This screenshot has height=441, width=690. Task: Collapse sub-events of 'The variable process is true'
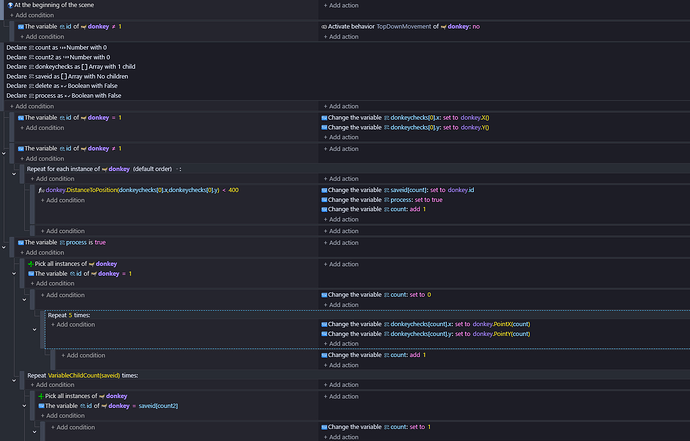(x=4, y=247)
